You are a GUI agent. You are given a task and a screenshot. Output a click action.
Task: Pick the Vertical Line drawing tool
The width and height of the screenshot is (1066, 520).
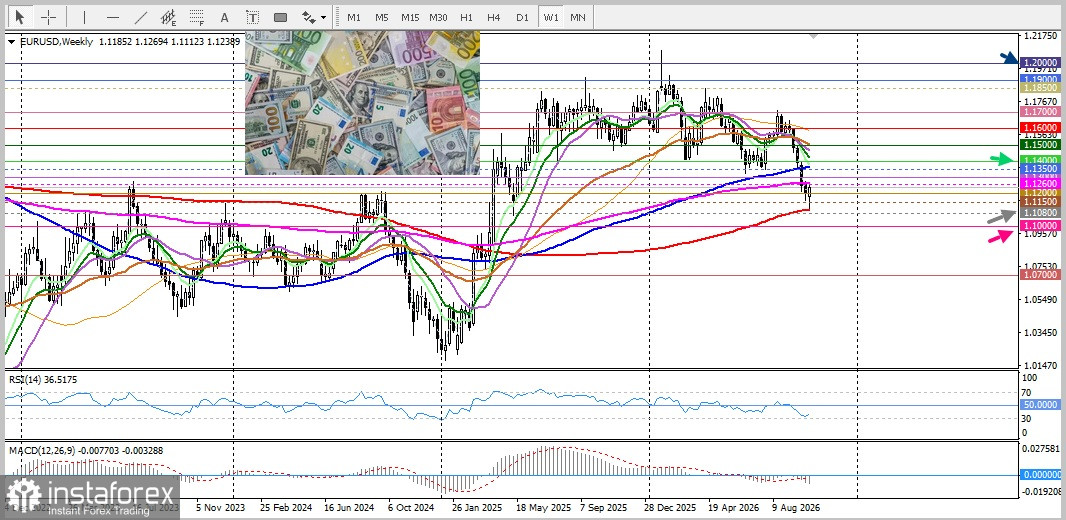(x=84, y=17)
